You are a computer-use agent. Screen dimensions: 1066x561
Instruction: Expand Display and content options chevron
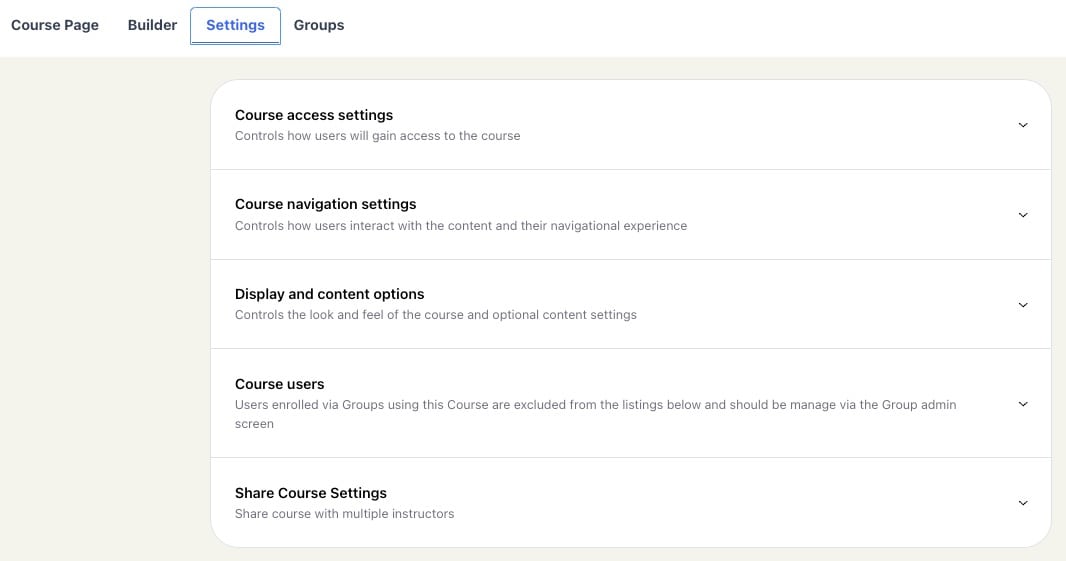tap(1022, 305)
